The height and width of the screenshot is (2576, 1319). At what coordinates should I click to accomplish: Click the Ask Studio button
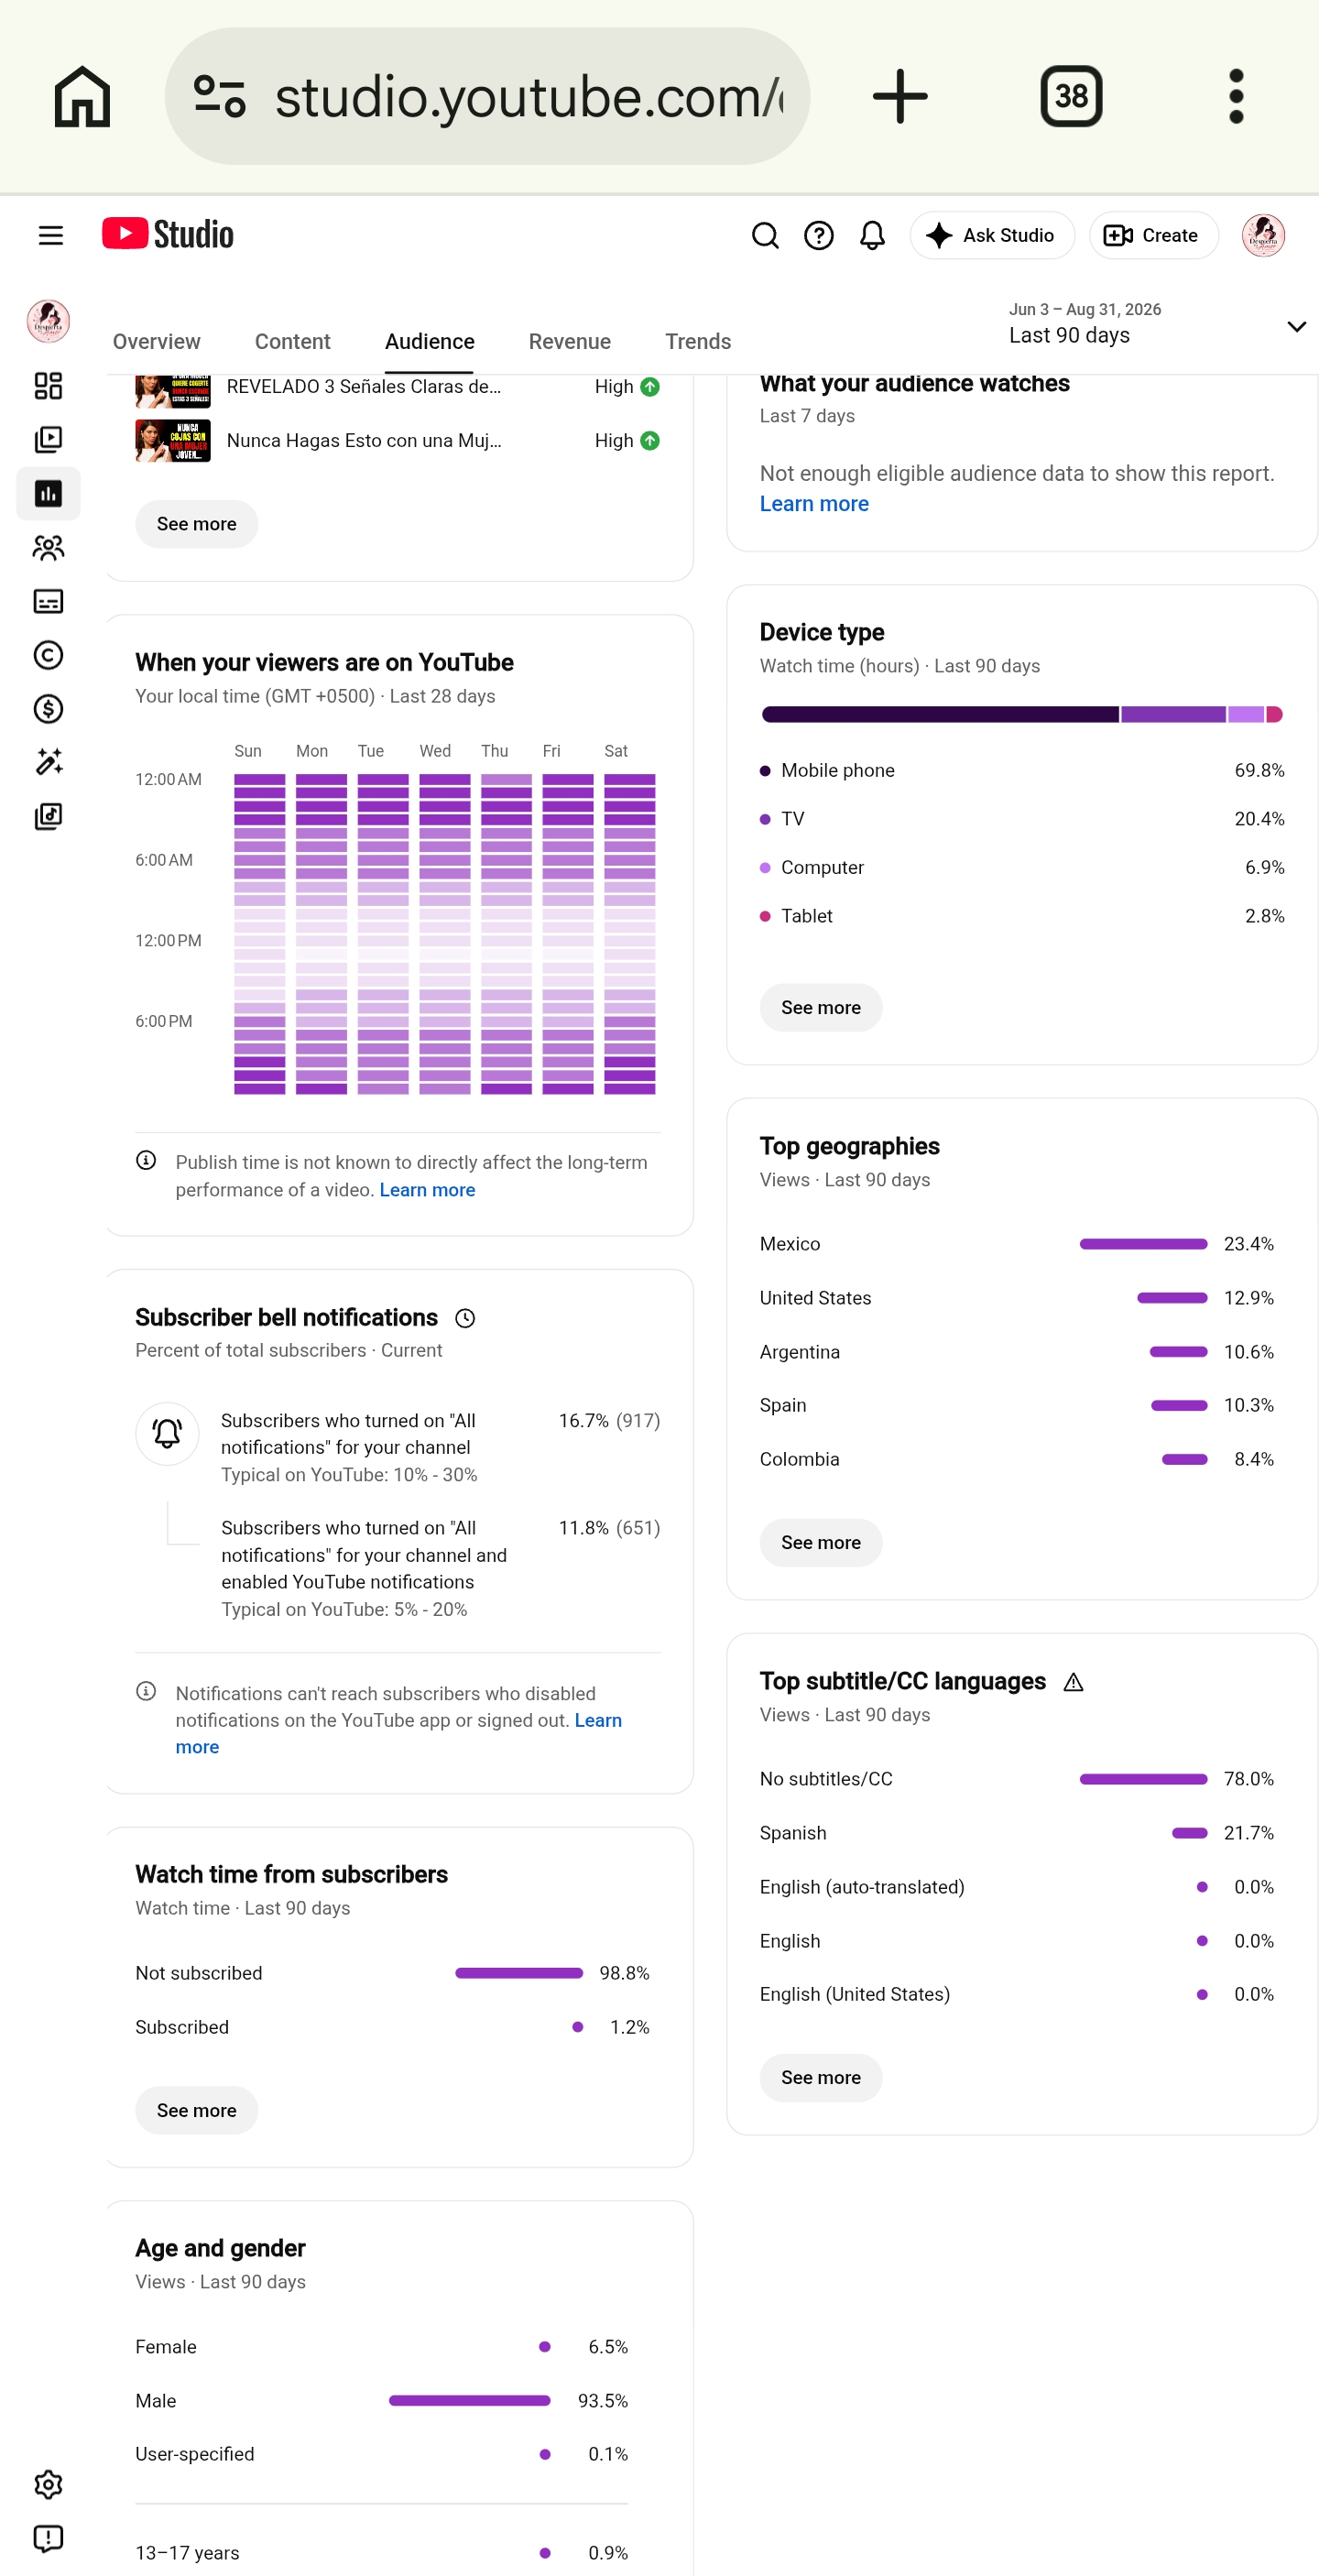tap(991, 235)
